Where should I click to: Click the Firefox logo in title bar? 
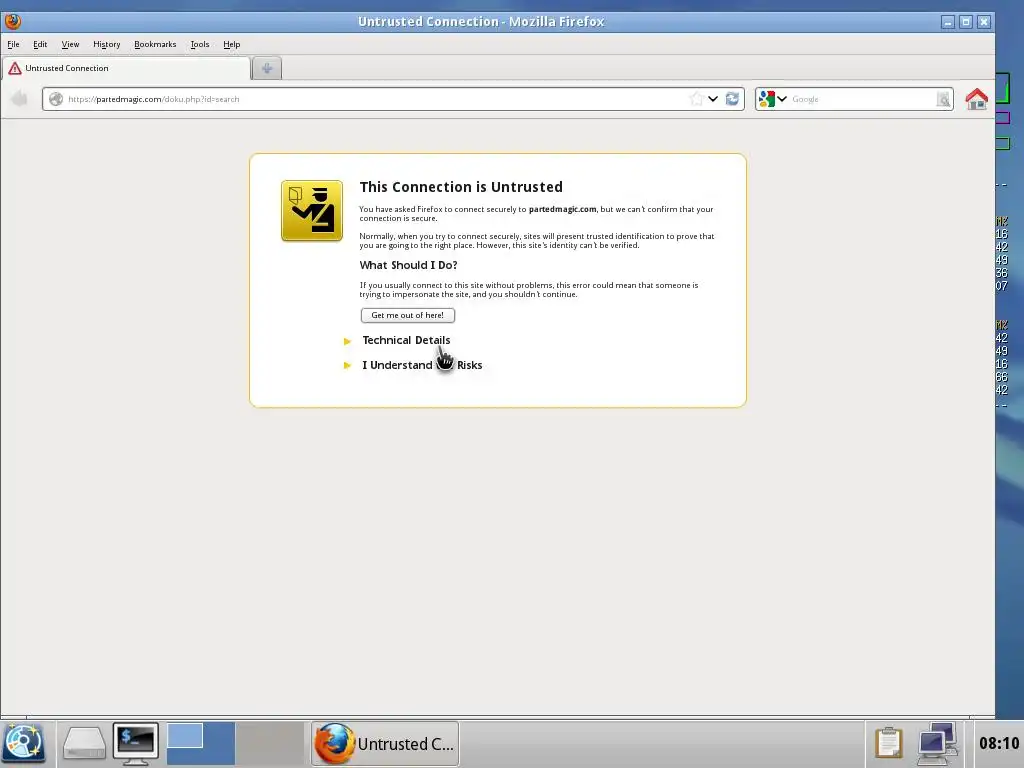13,22
